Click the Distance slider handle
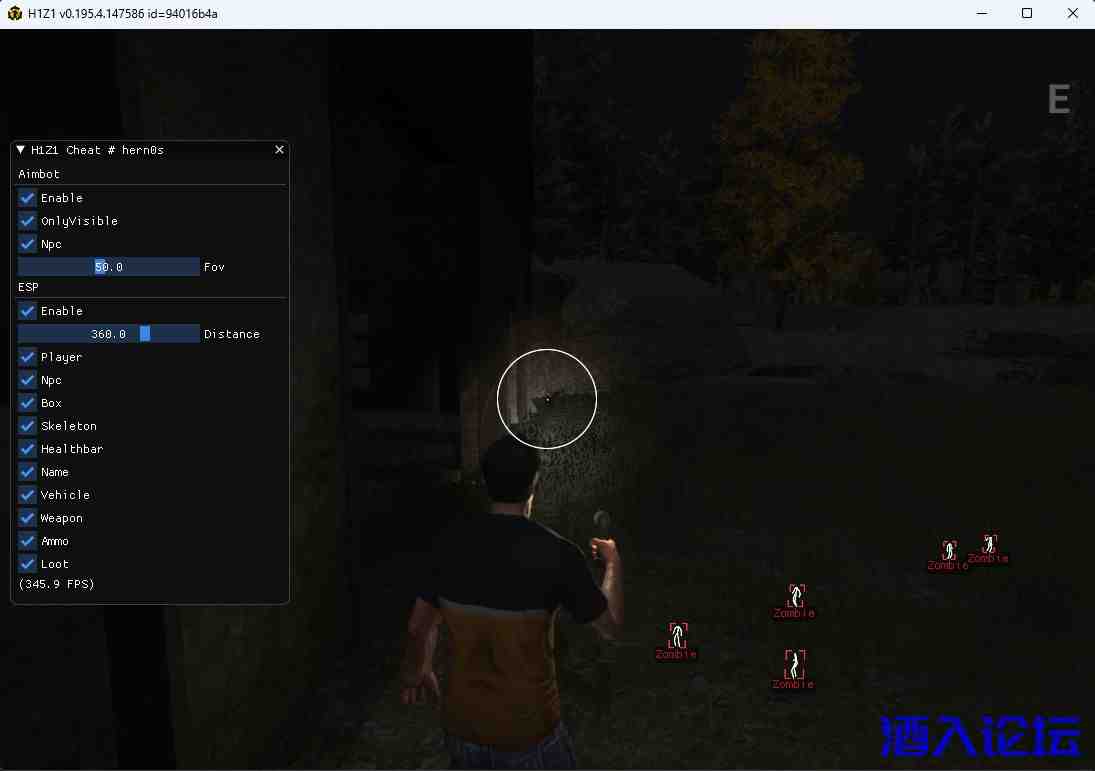This screenshot has height=771, width=1095. (145, 334)
